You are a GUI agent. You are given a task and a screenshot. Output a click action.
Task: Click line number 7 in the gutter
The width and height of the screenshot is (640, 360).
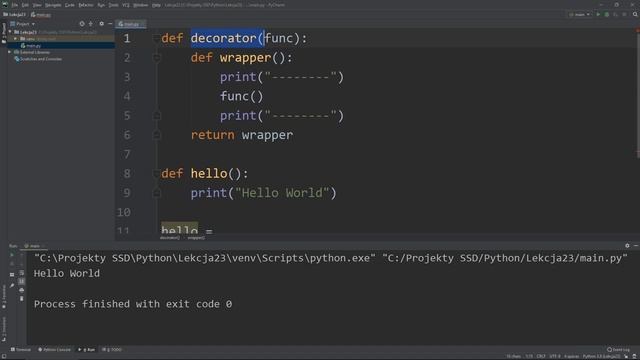click(127, 154)
